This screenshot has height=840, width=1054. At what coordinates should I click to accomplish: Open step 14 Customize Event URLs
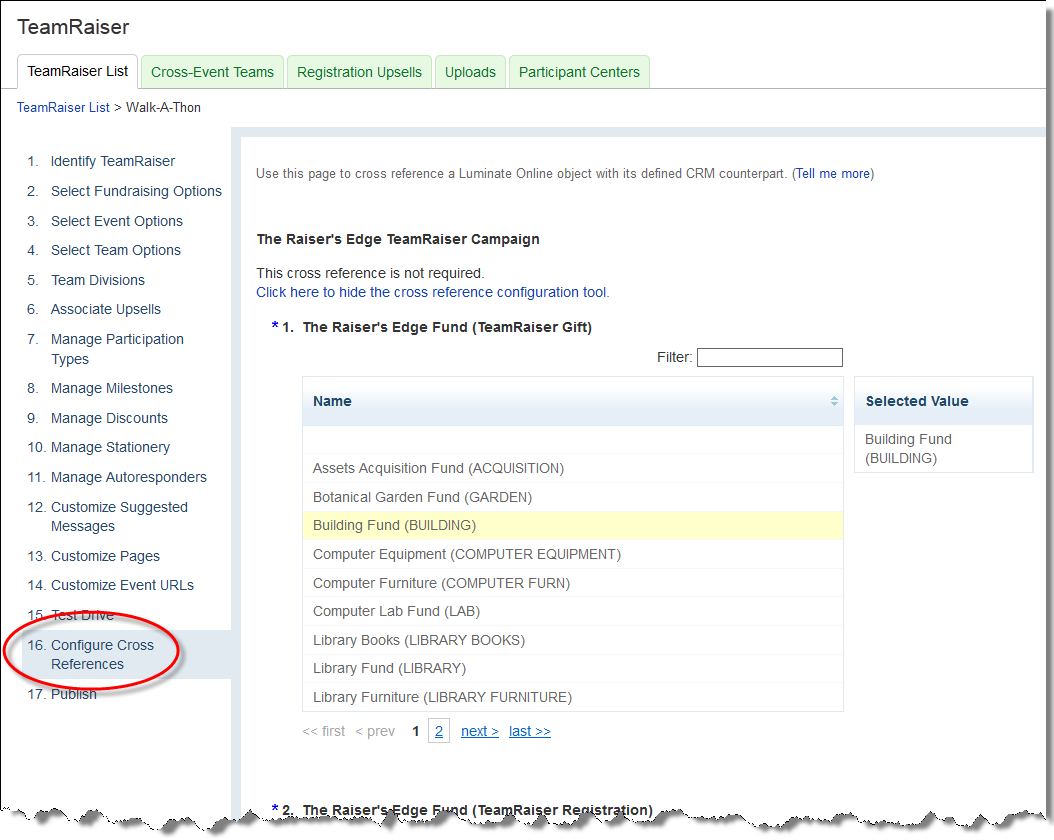122,585
